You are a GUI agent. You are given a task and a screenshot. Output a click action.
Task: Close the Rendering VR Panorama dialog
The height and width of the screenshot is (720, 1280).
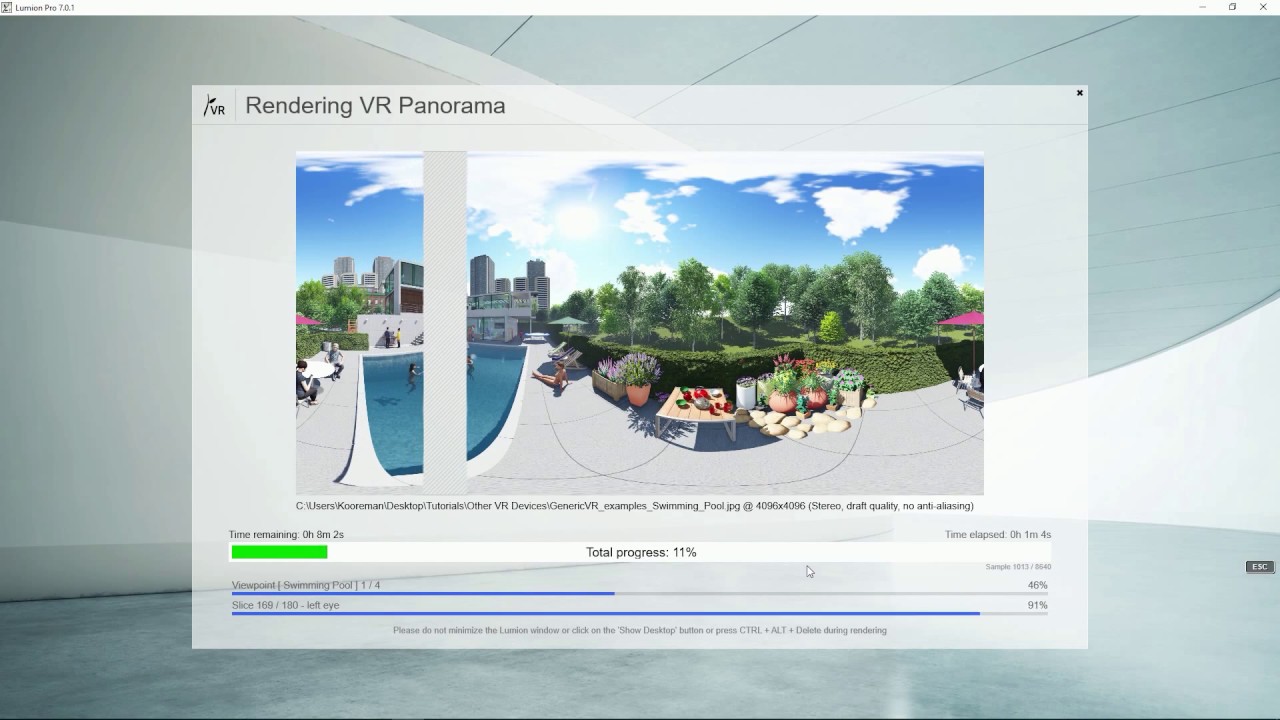(1079, 93)
